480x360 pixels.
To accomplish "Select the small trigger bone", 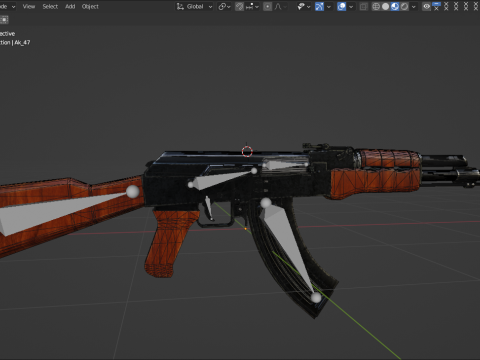I will point(209,208).
